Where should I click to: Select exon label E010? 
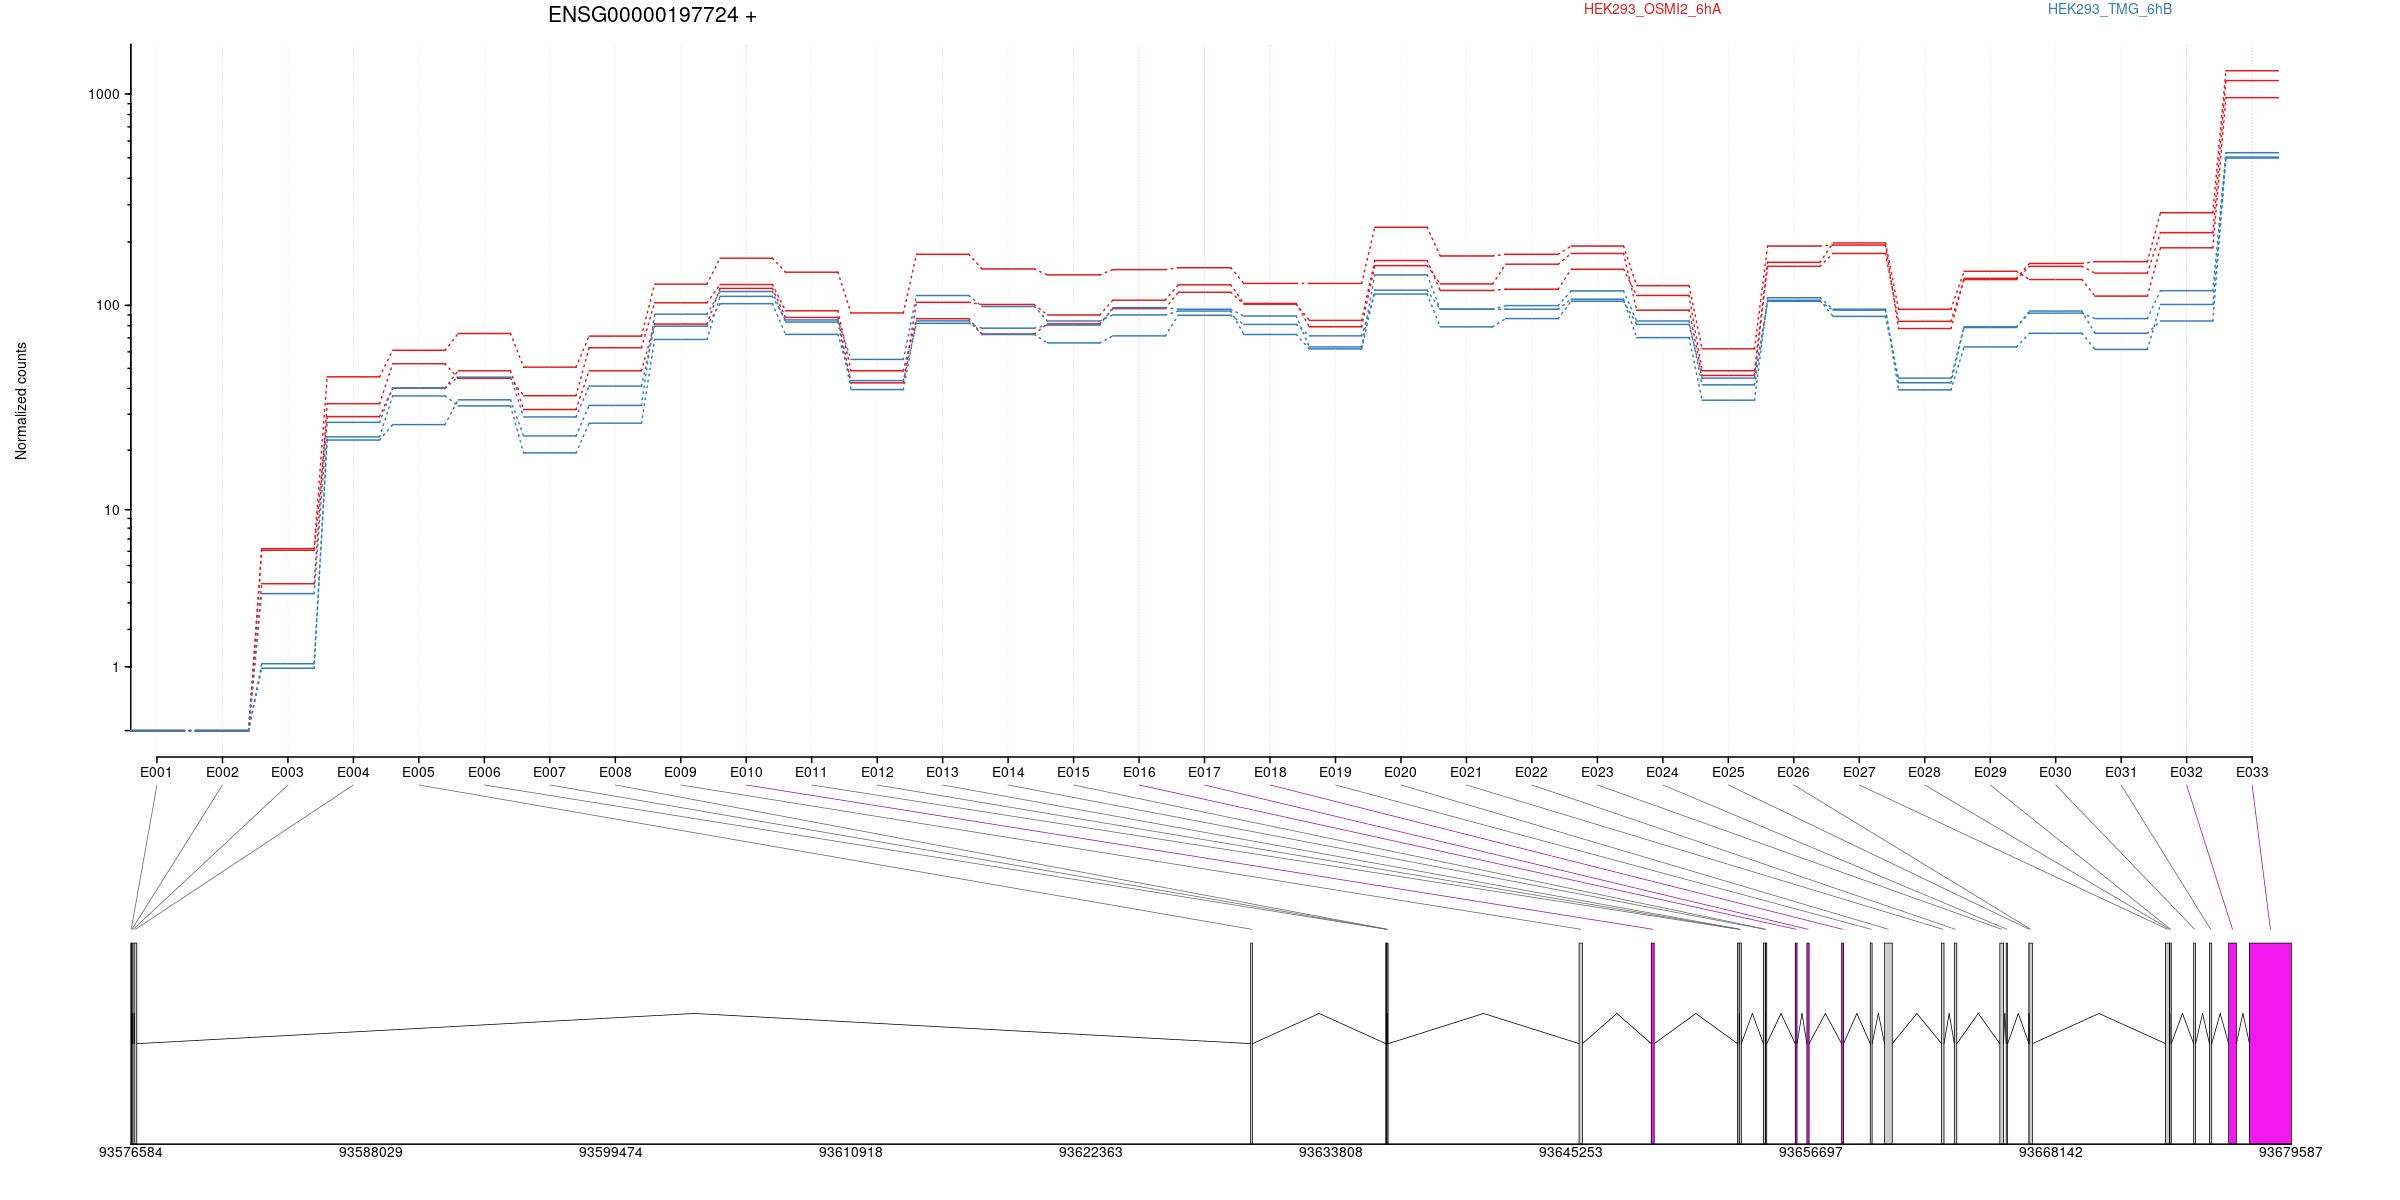[x=746, y=772]
